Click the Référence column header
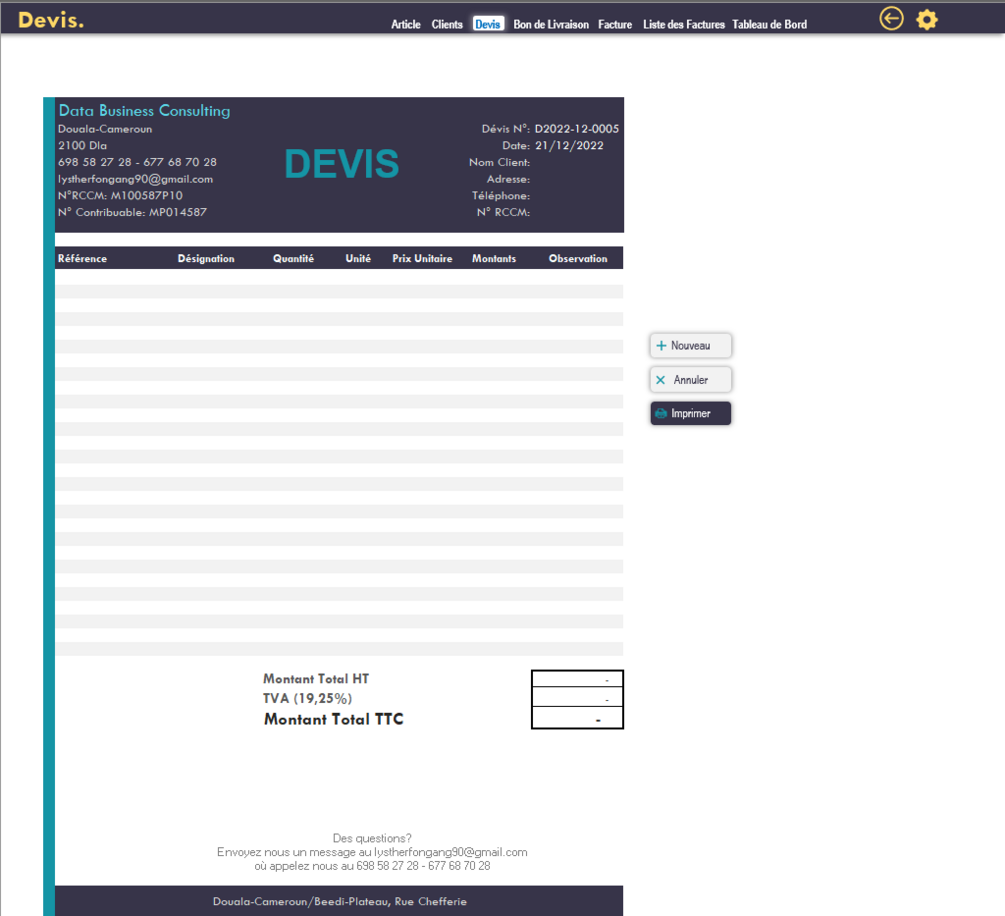This screenshot has width=1005, height=916. coord(82,258)
